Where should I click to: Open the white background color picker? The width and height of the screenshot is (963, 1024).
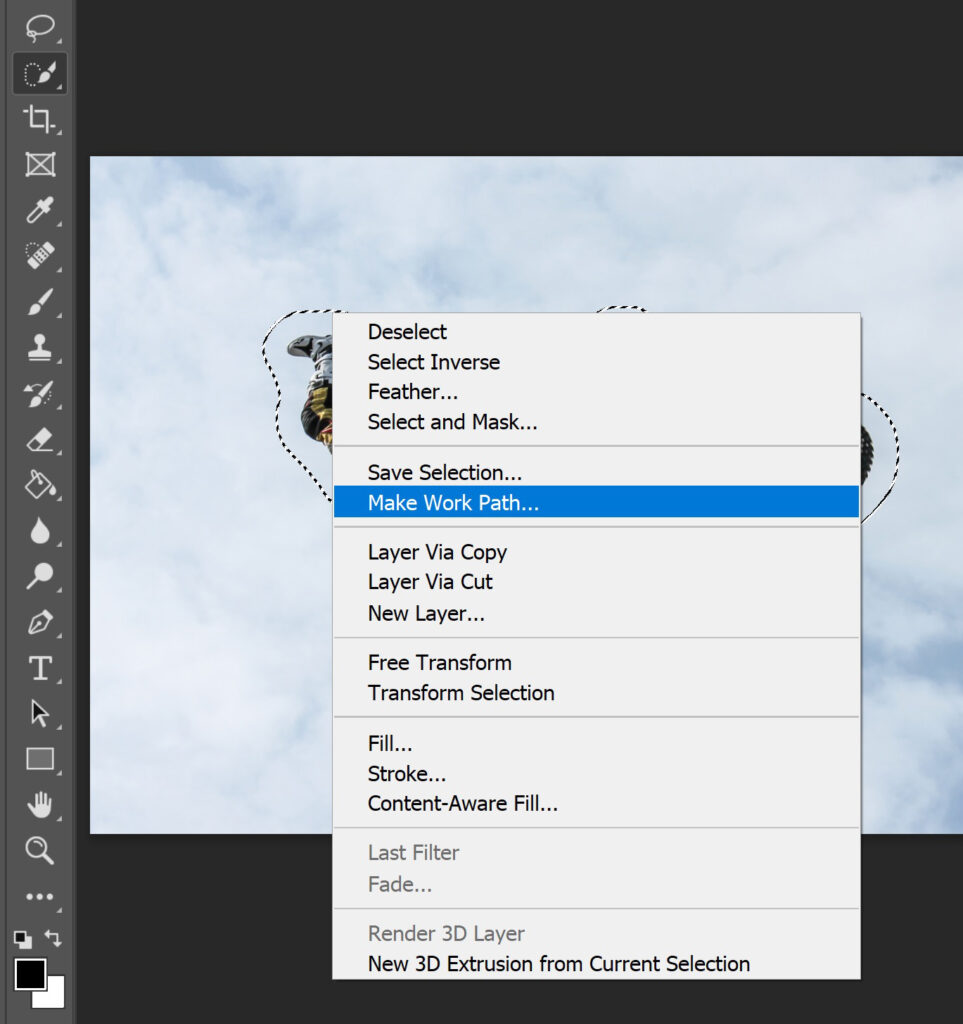pyautogui.click(x=55, y=998)
